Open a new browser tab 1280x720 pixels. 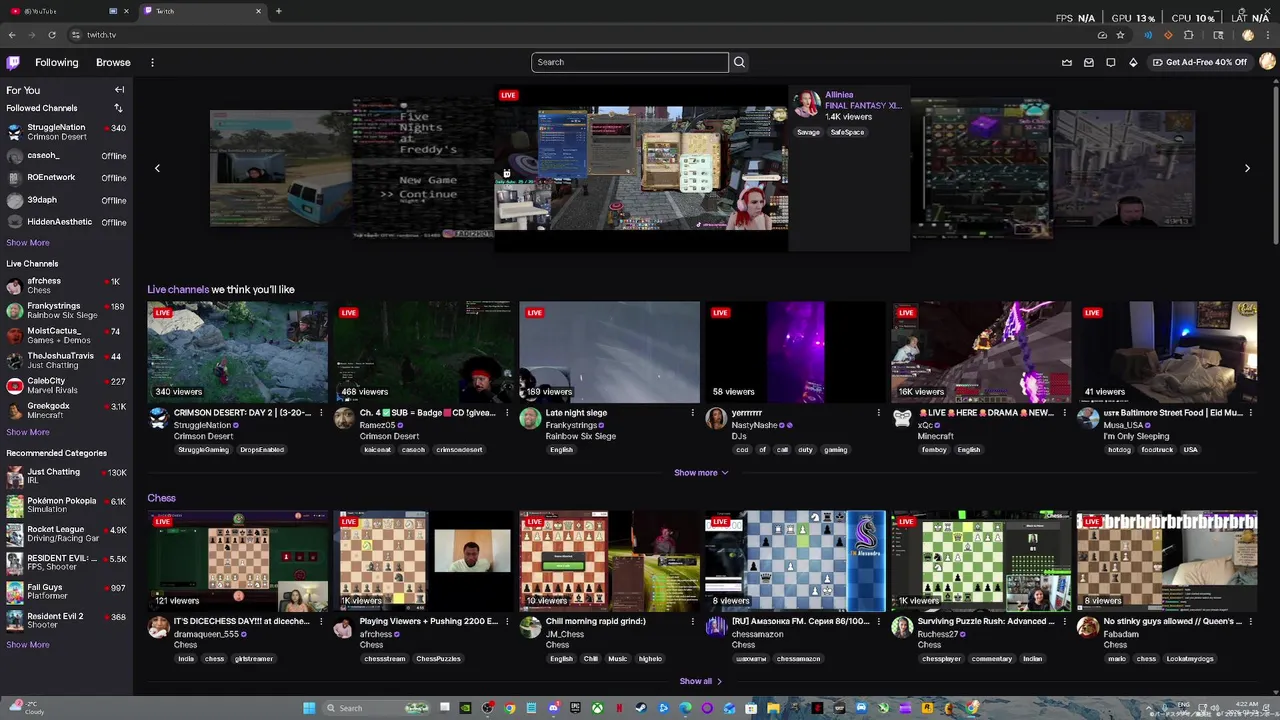[278, 11]
